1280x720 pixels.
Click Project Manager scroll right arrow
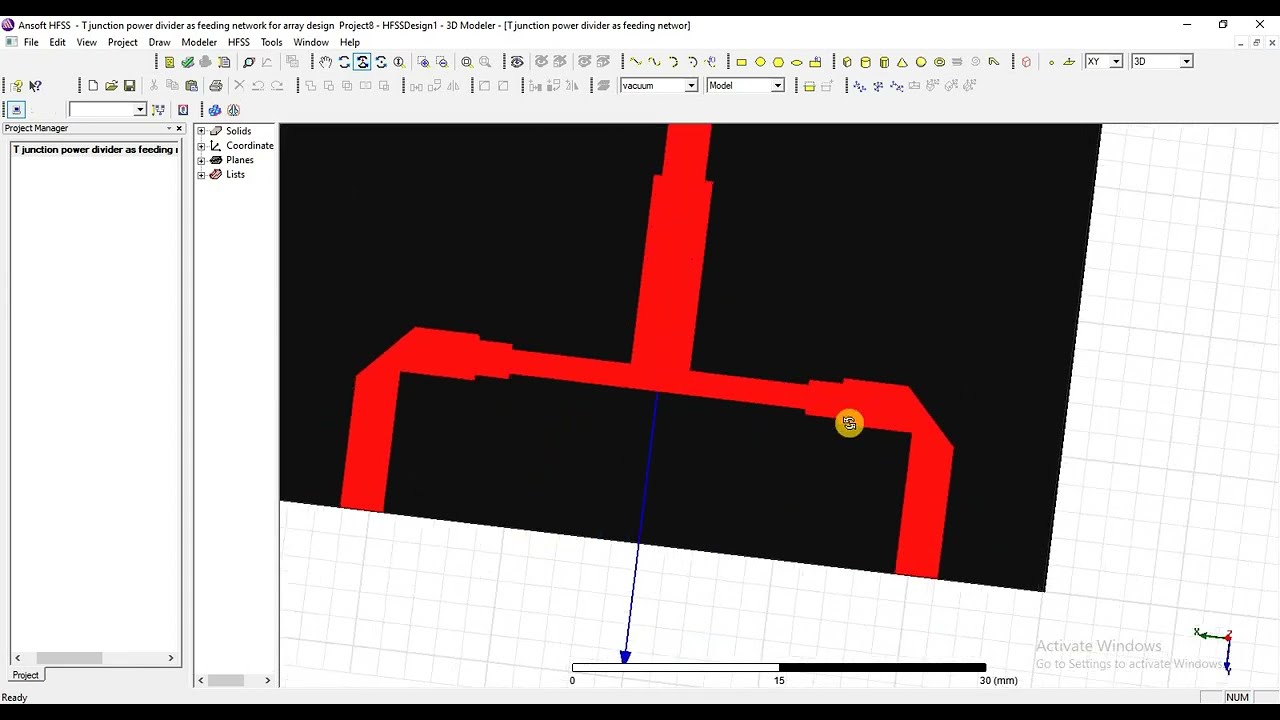coord(171,658)
